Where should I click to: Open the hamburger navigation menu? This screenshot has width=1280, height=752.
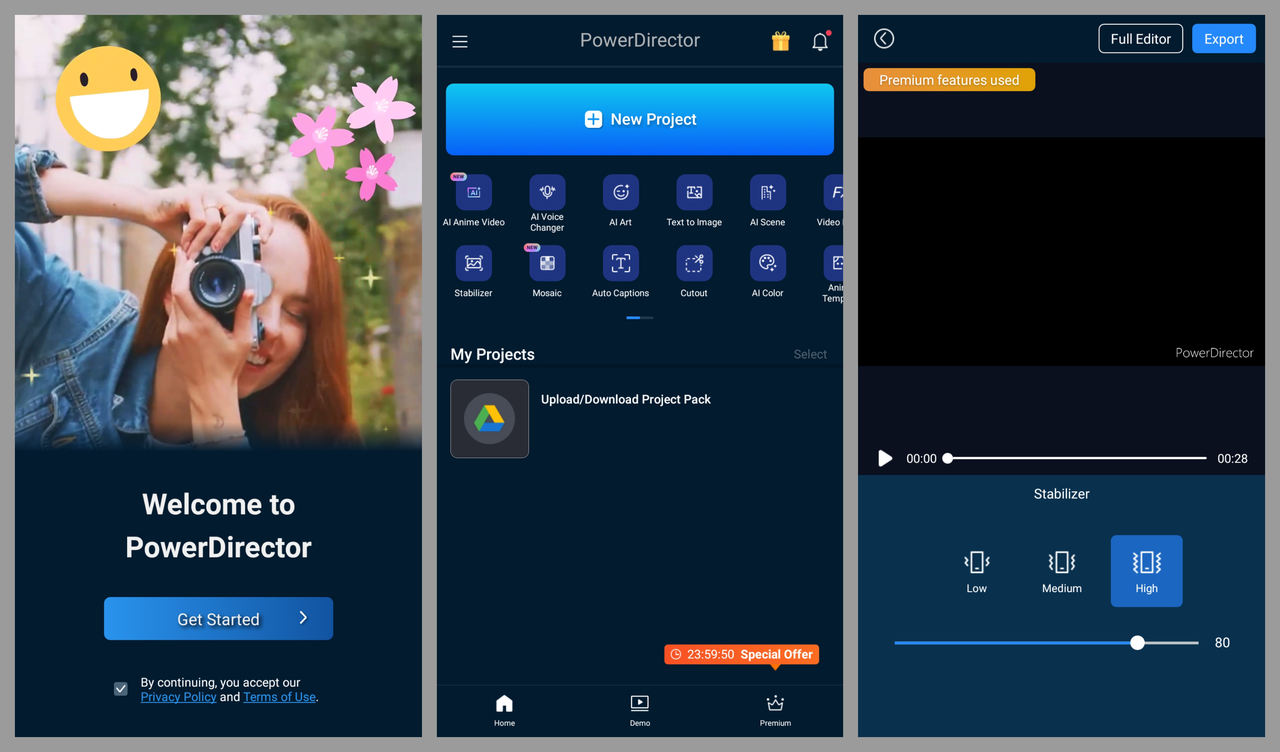coord(459,41)
